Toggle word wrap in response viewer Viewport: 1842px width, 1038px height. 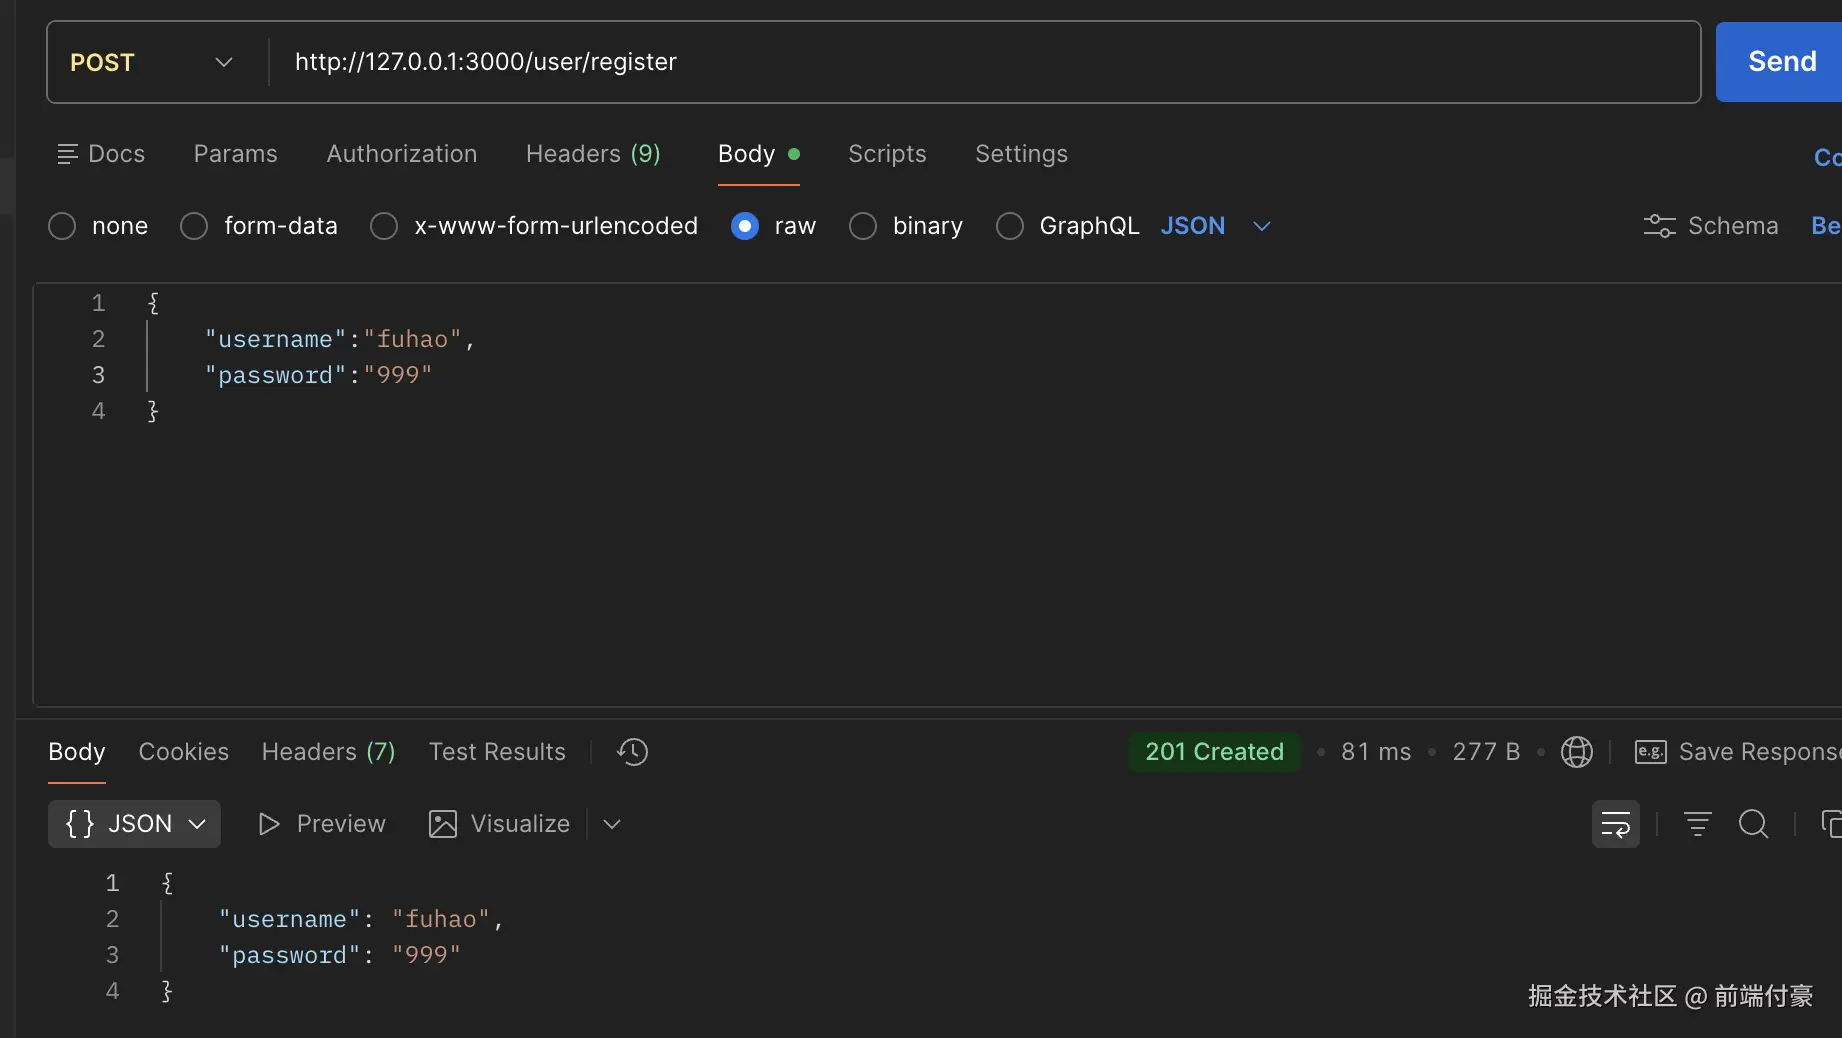1615,824
